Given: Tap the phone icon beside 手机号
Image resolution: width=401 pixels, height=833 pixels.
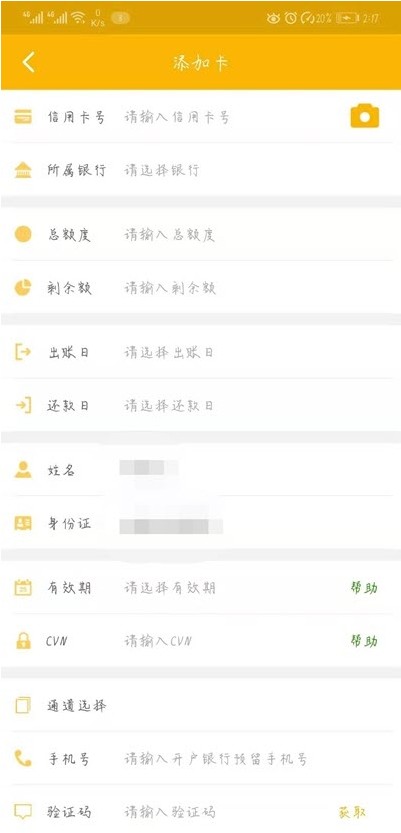Looking at the screenshot, I should click(23, 758).
